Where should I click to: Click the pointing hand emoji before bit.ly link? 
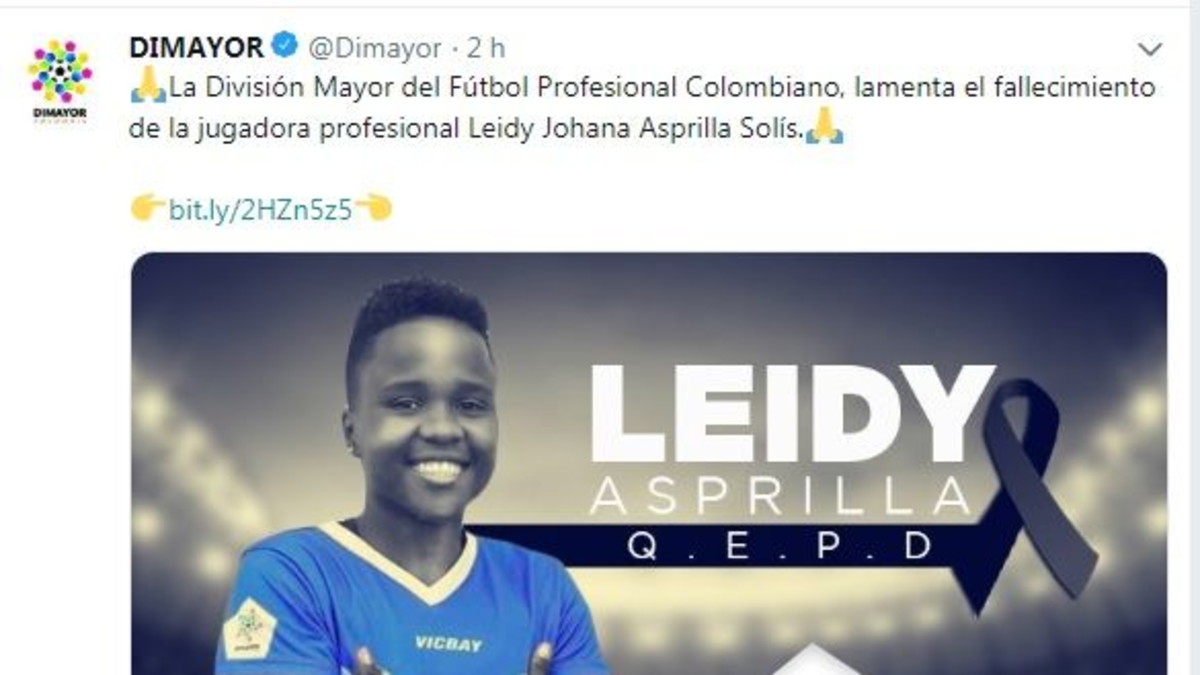(148, 209)
